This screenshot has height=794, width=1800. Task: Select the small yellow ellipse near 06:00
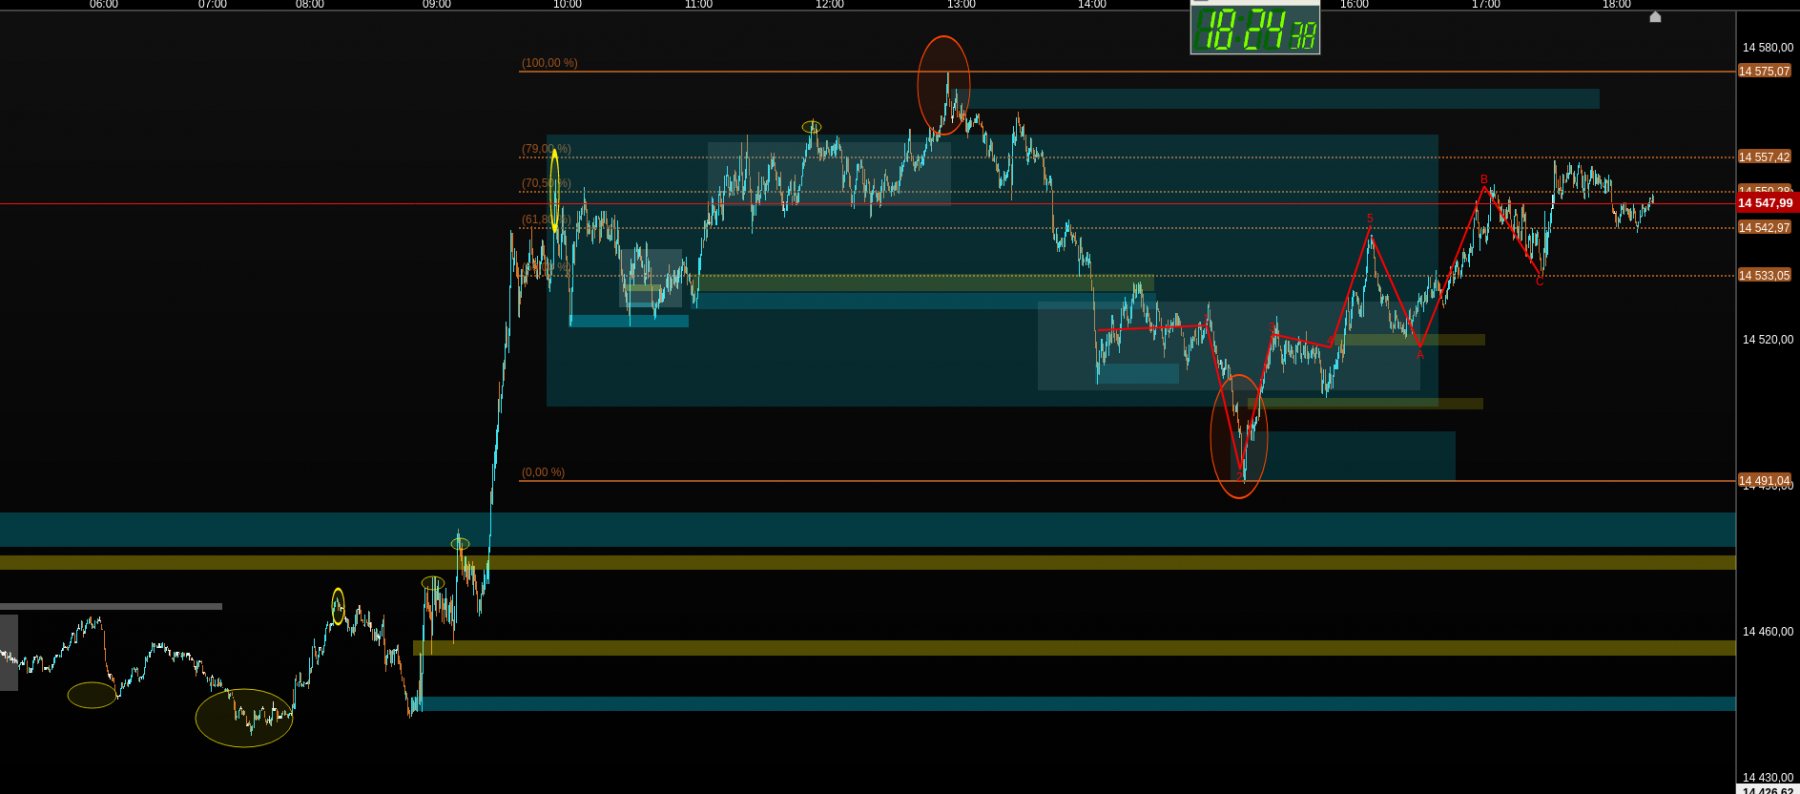tap(92, 695)
